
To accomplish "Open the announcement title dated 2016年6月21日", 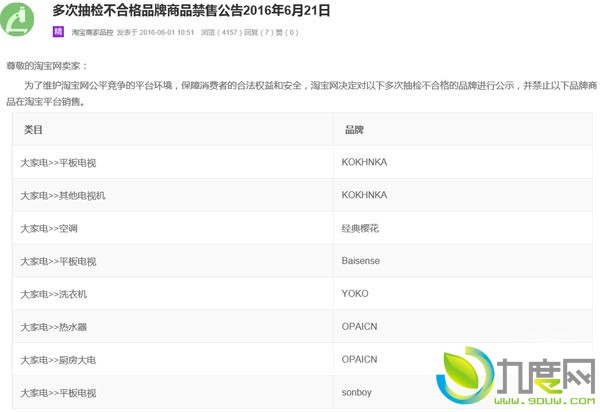I will click(191, 10).
